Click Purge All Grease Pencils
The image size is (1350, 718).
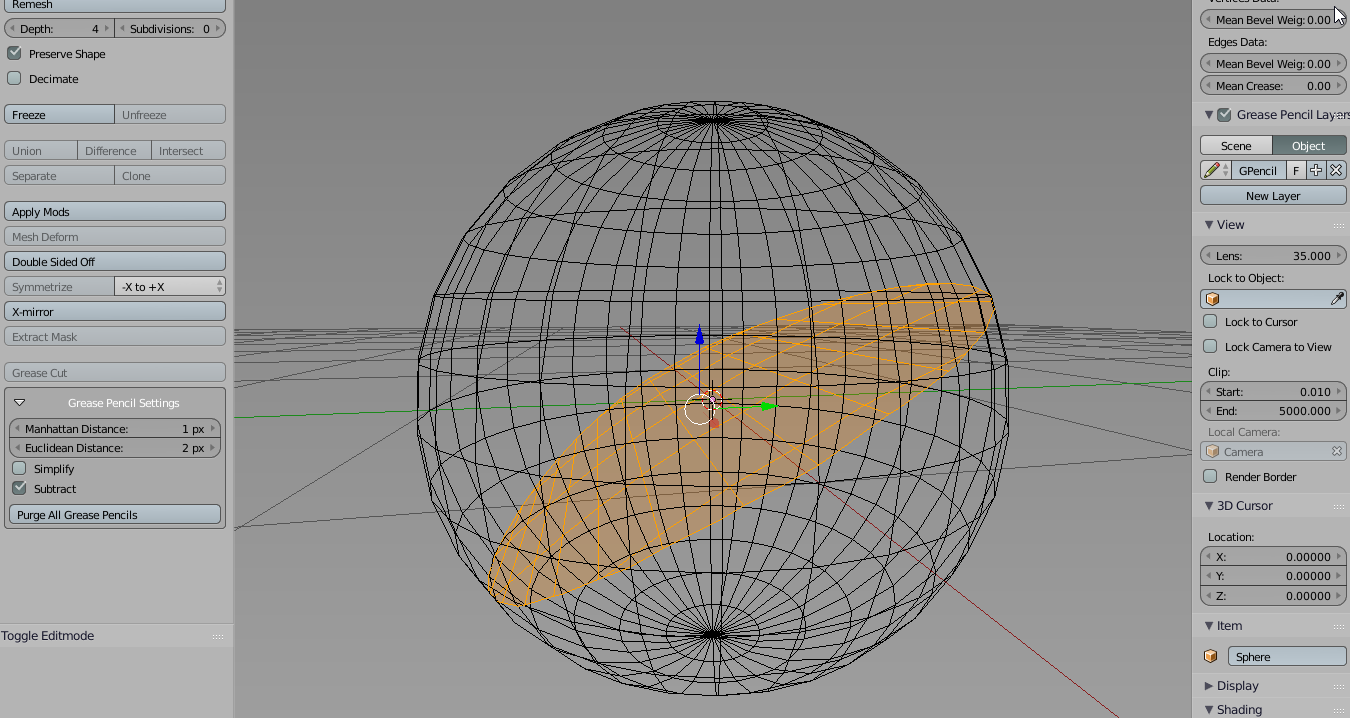tap(115, 515)
